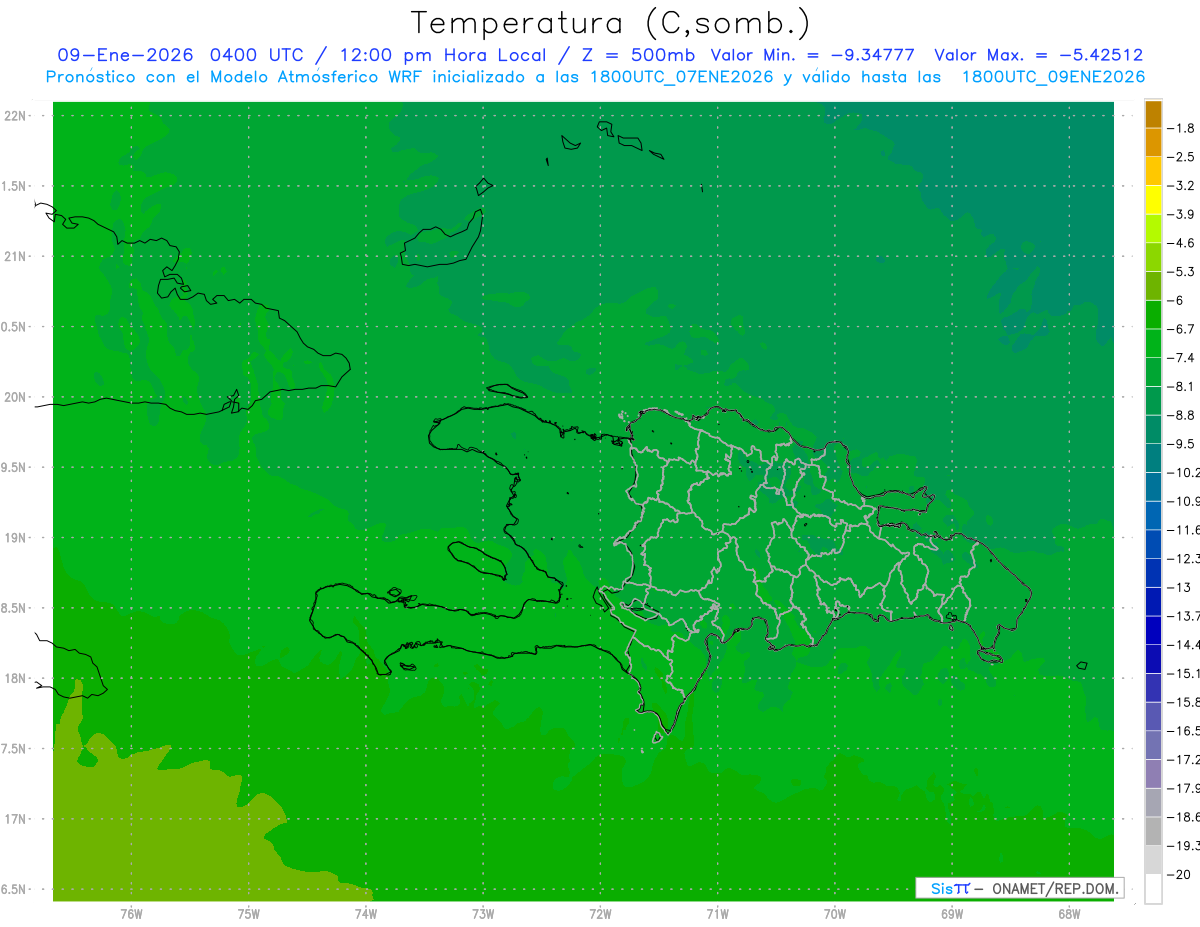Select the date "09-Ene-2026" in header
The height and width of the screenshot is (927, 1200).
click(x=126, y=55)
